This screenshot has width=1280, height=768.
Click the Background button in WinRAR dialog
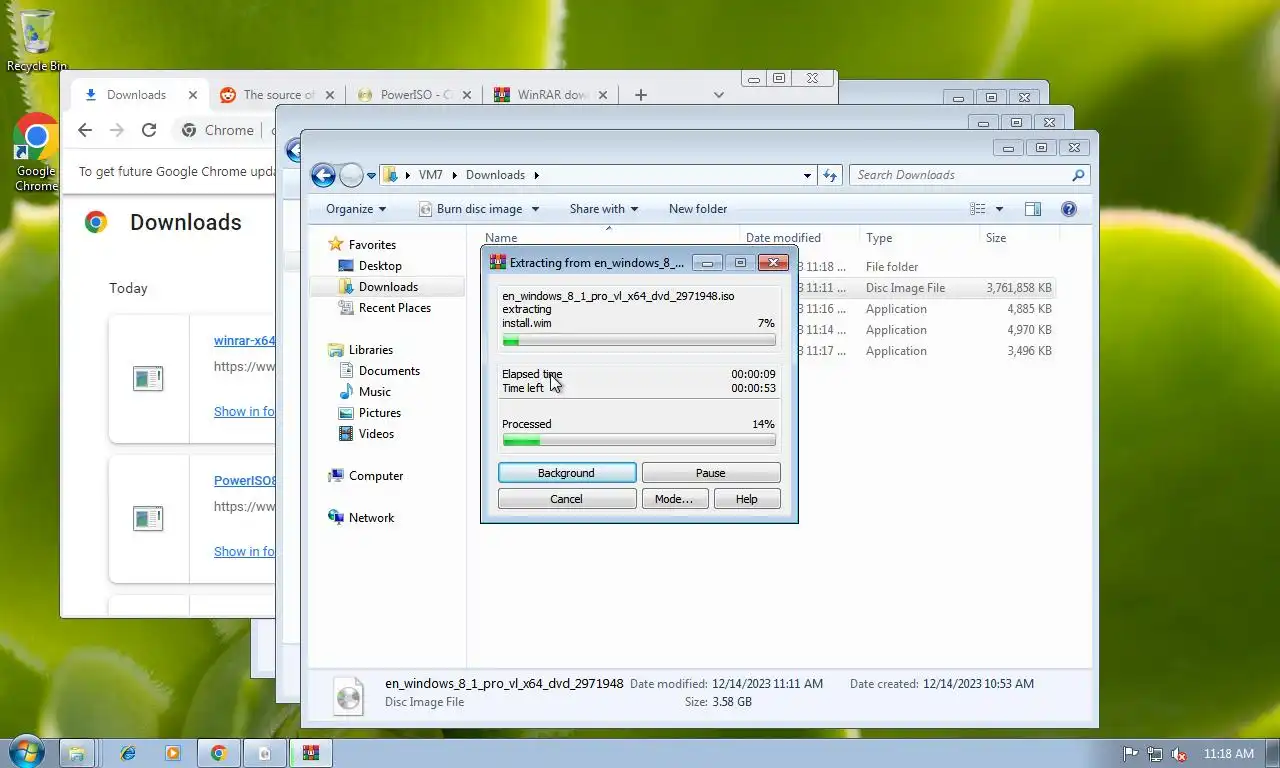click(567, 473)
